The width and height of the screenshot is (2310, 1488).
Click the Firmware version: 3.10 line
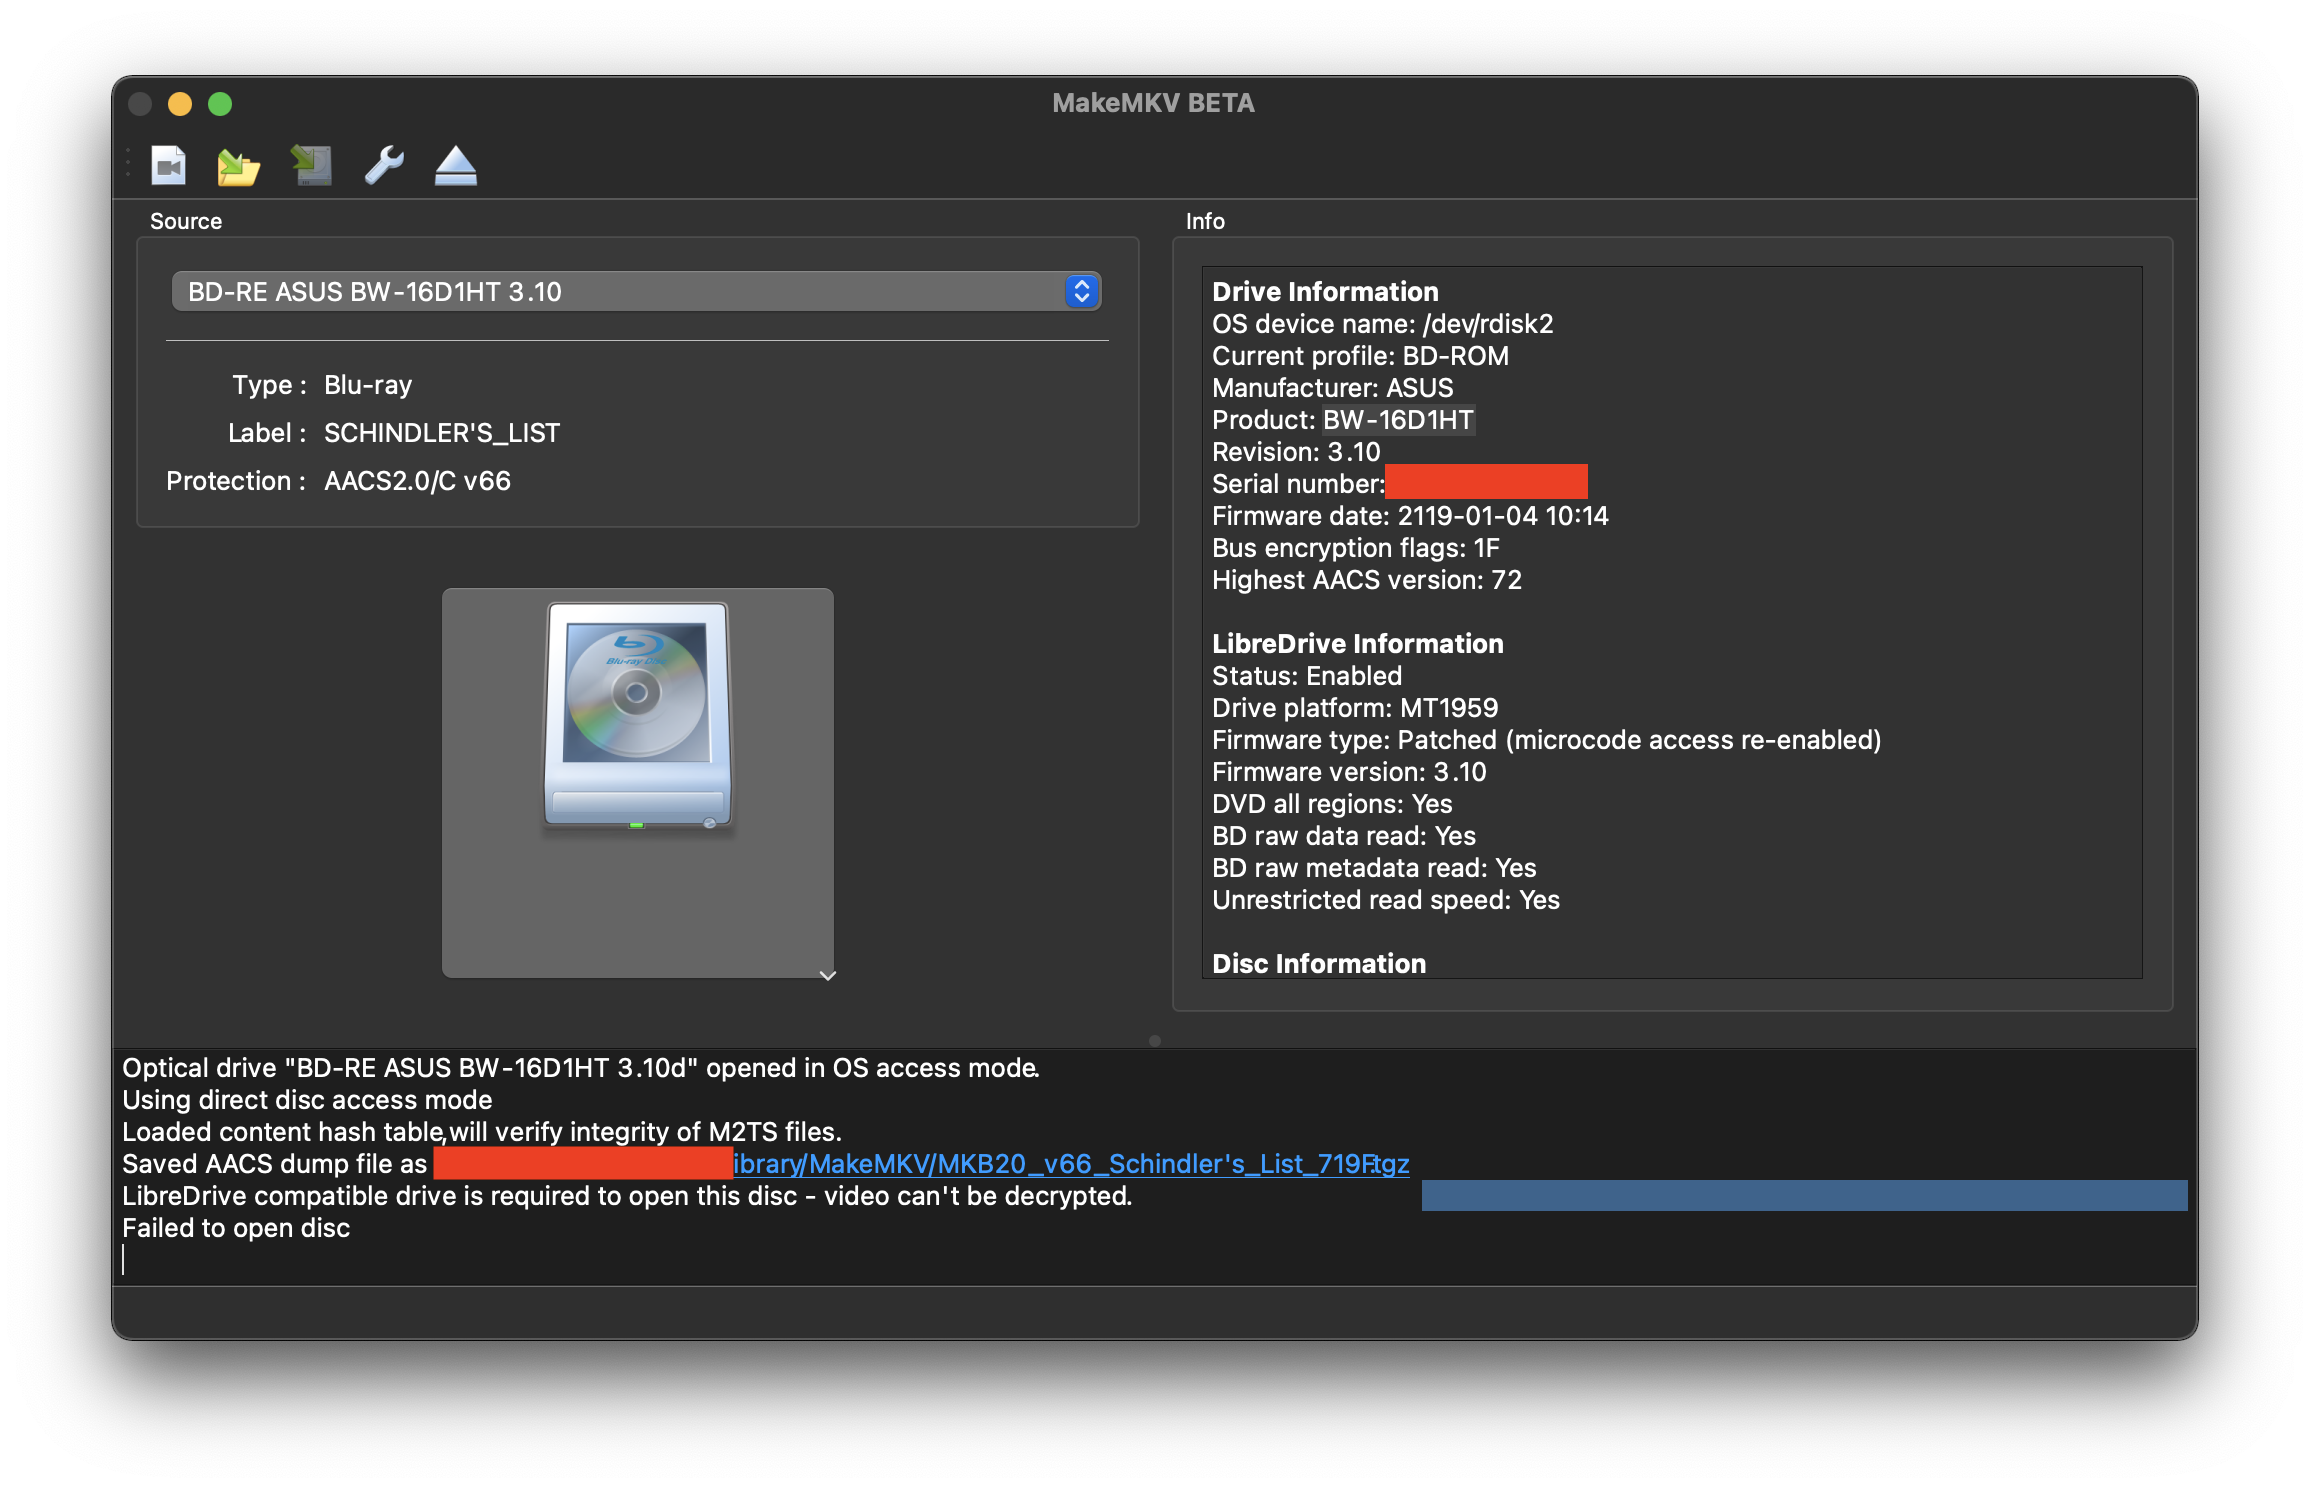(1349, 772)
